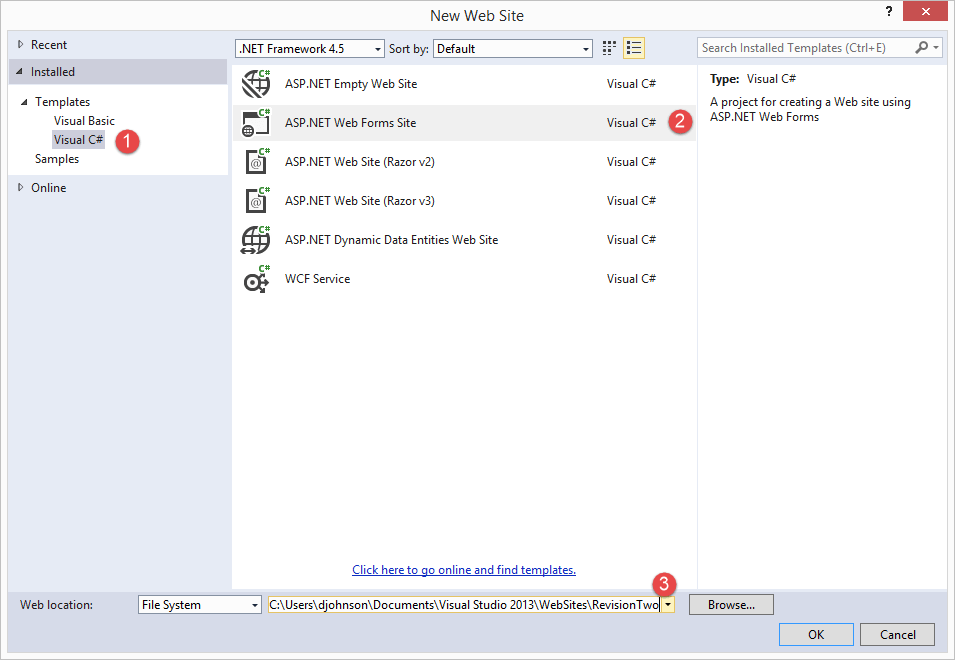
Task: Open the web location path history dropdown arrow
Action: 668,605
